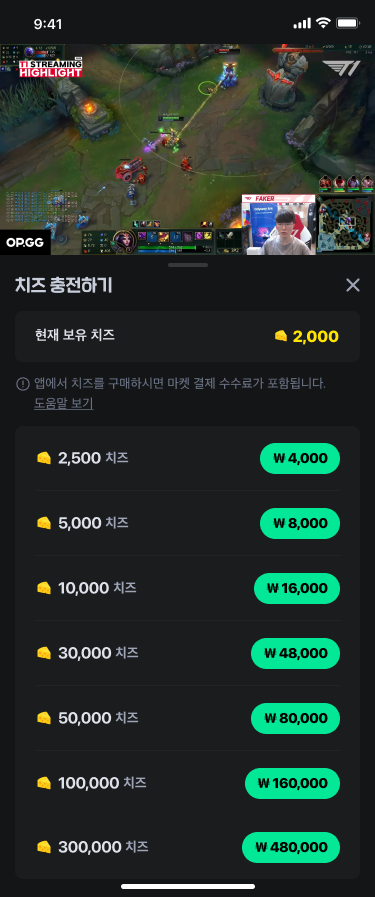
Task: Click the info icon beside the fee notice
Action: click(x=22, y=384)
